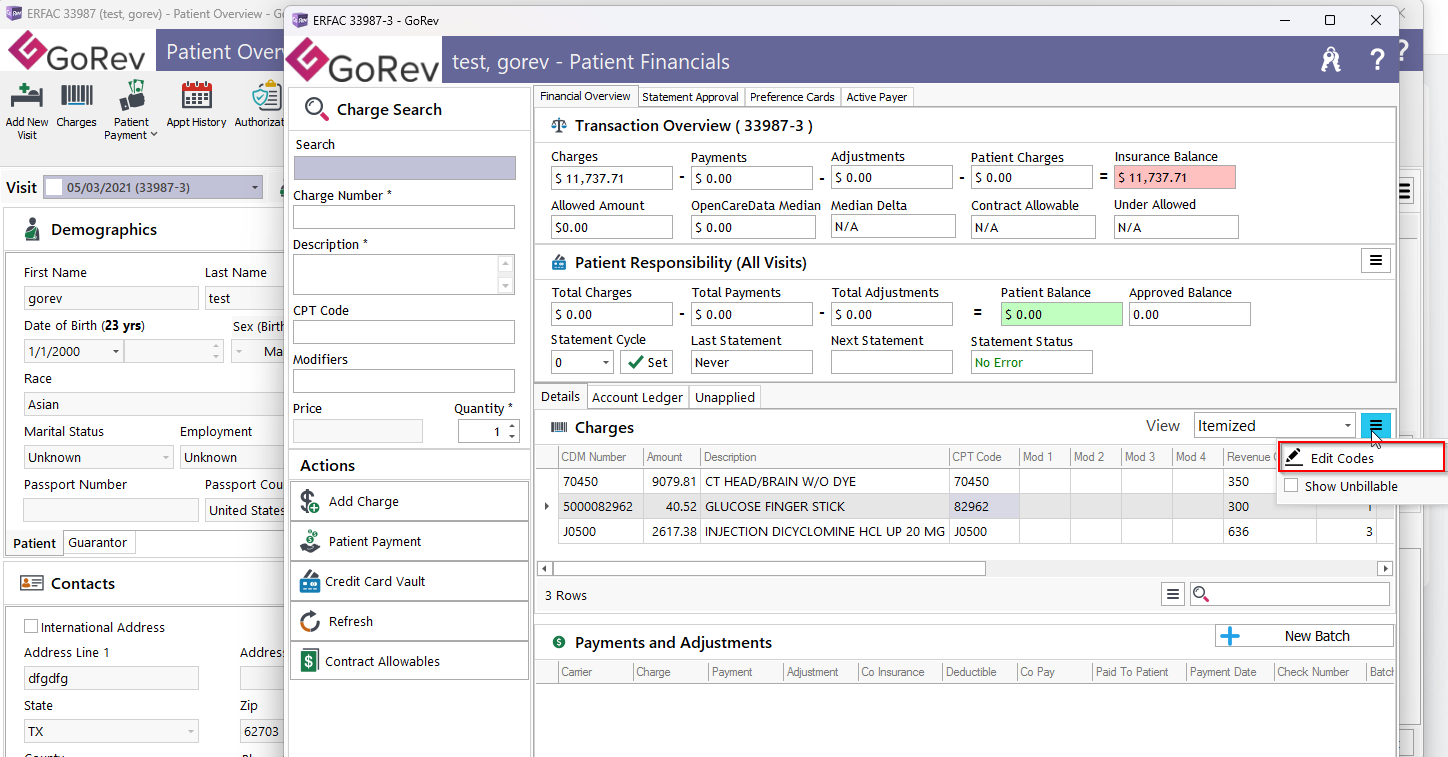Click Charge Search top Search field
1448x757 pixels.
point(404,168)
